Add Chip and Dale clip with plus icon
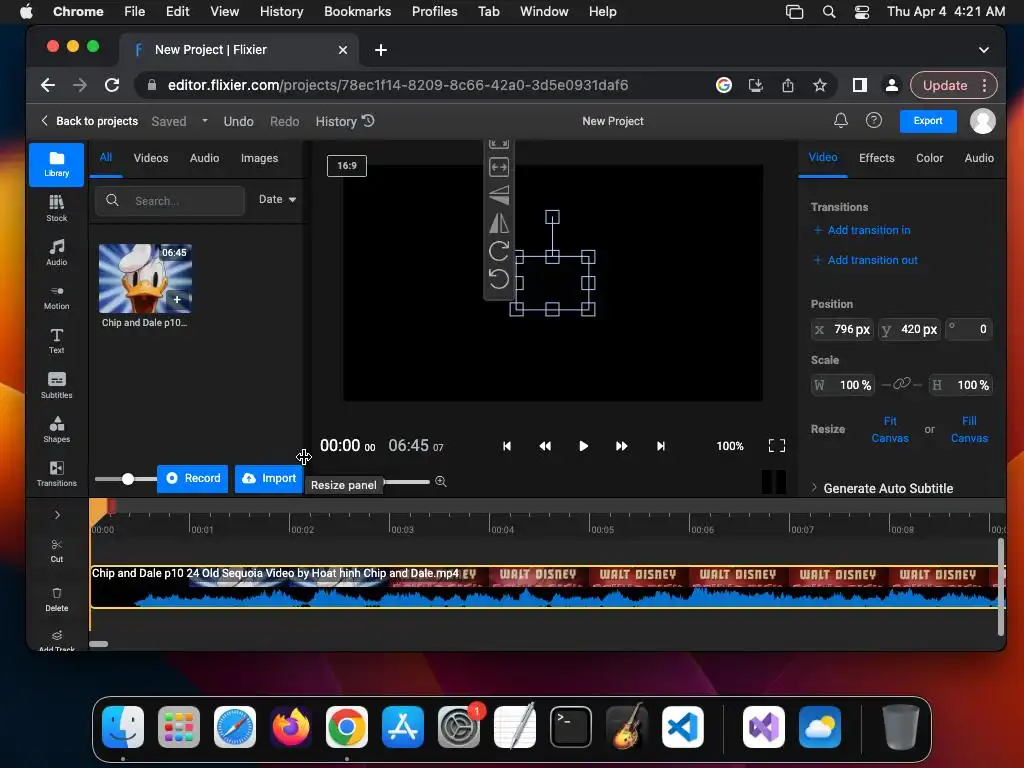Image resolution: width=1024 pixels, height=768 pixels. coord(177,300)
